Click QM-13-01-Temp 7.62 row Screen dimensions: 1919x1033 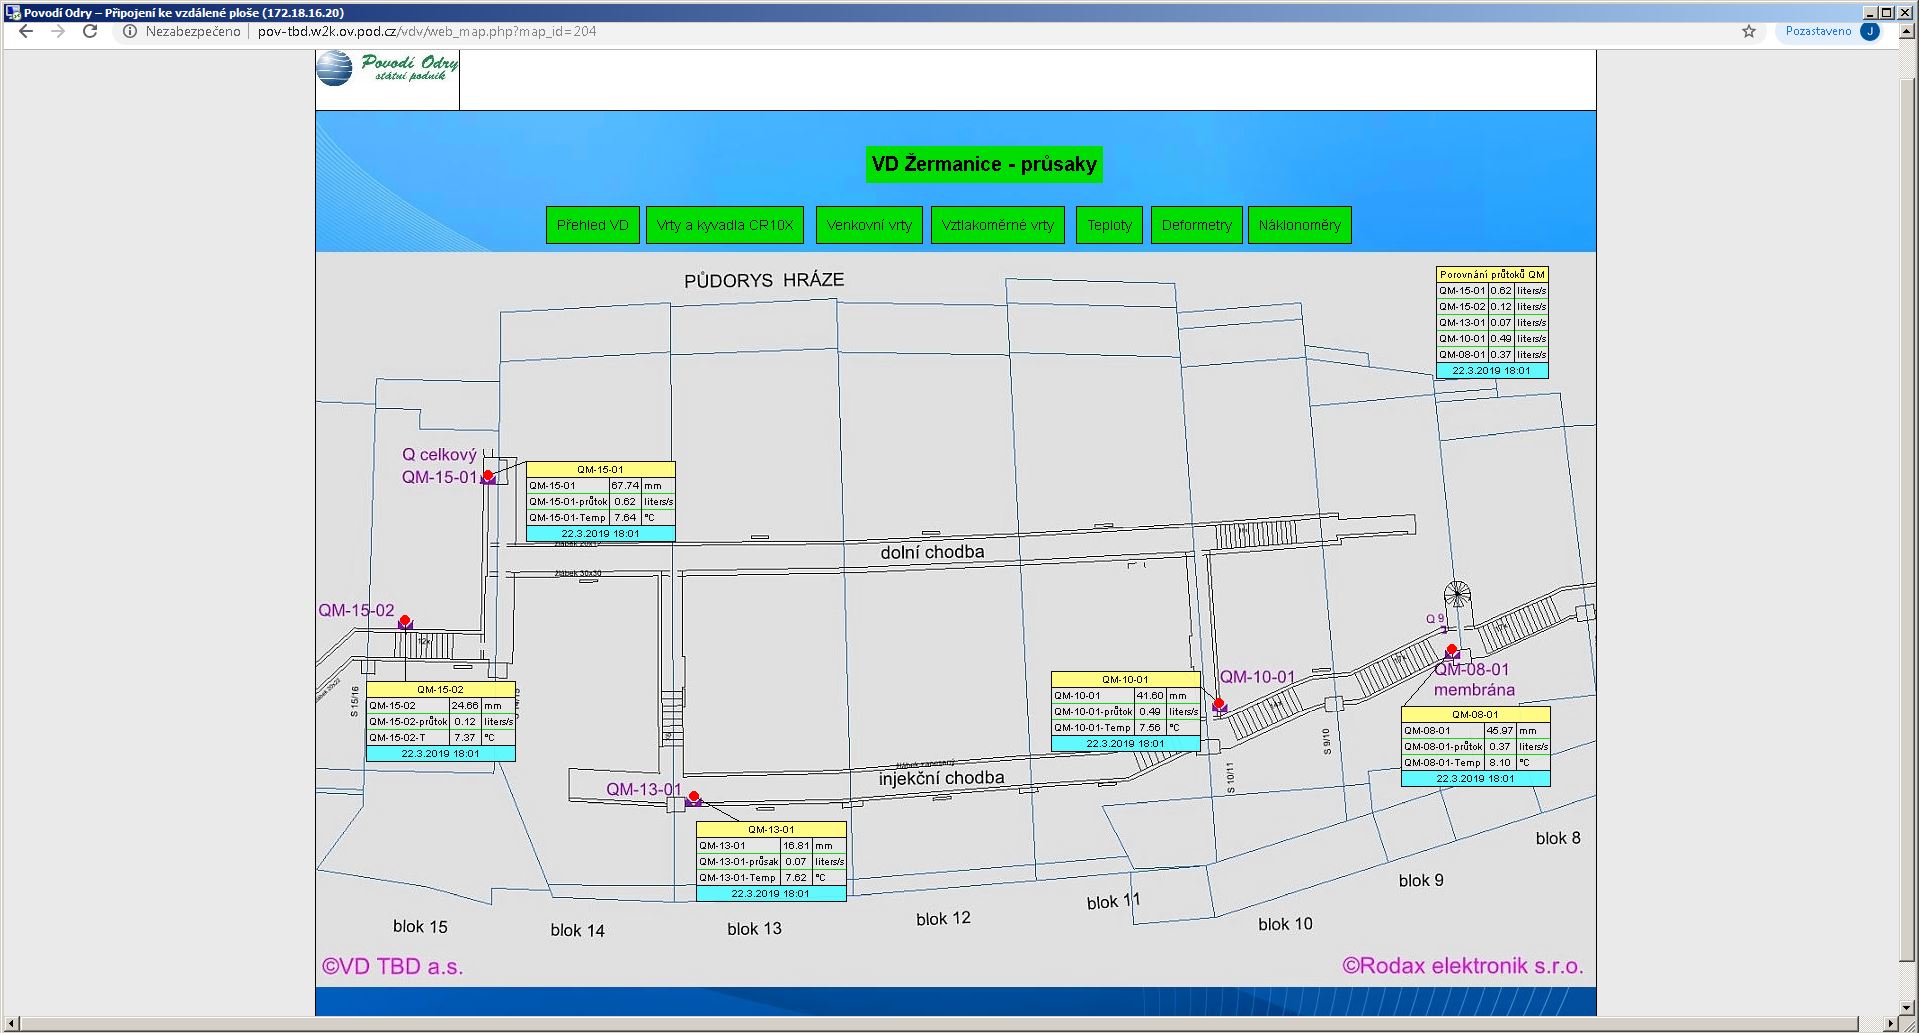(771, 877)
